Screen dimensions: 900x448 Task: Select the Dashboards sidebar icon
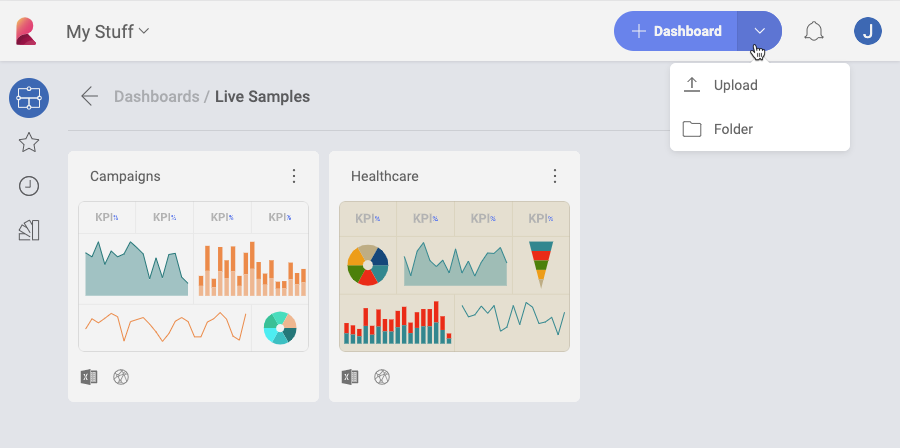click(x=29, y=98)
